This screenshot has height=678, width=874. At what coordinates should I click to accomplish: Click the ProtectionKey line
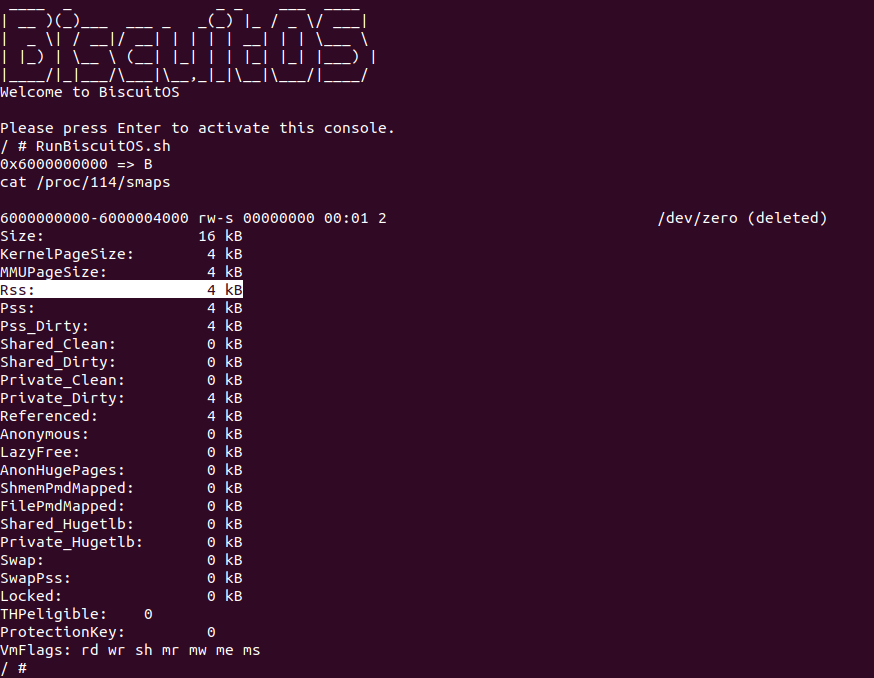[x=107, y=632]
